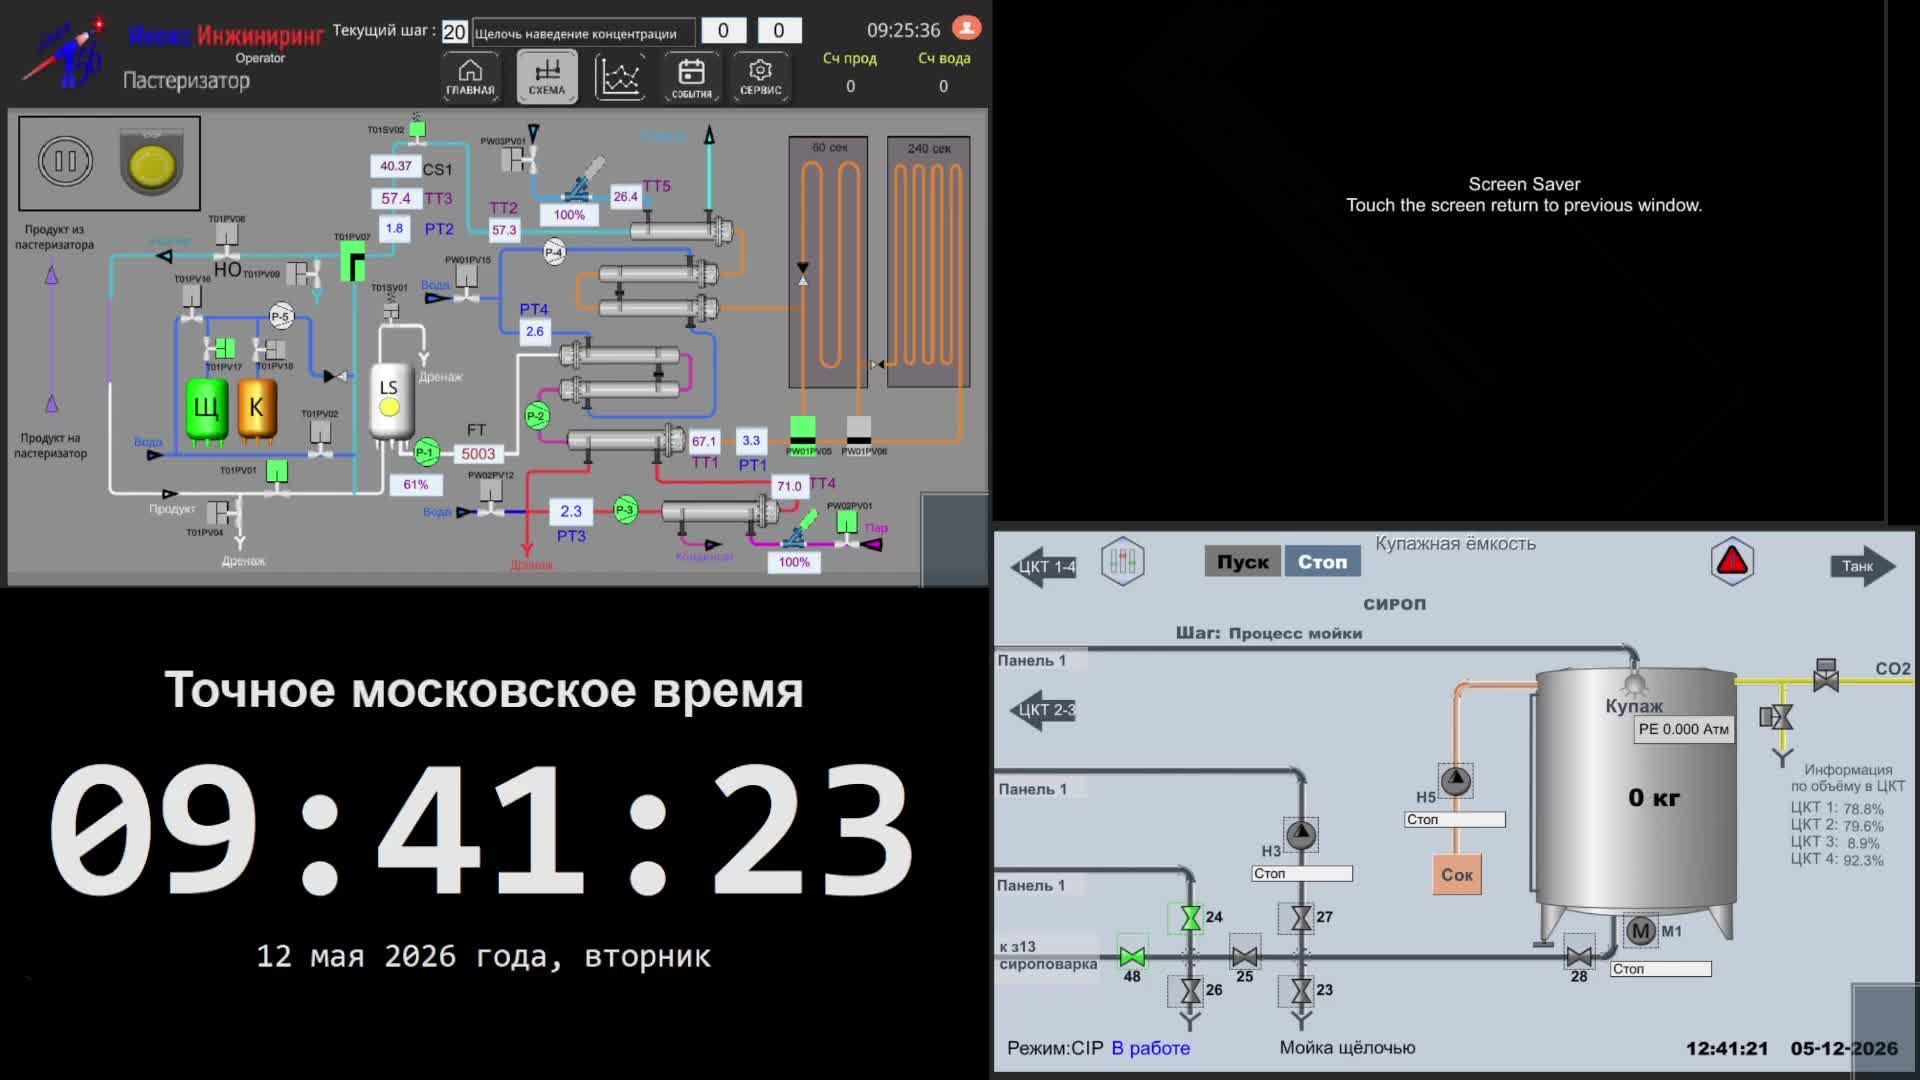
Task: Go to ЦКТ 2-3 screen
Action: [x=1044, y=710]
